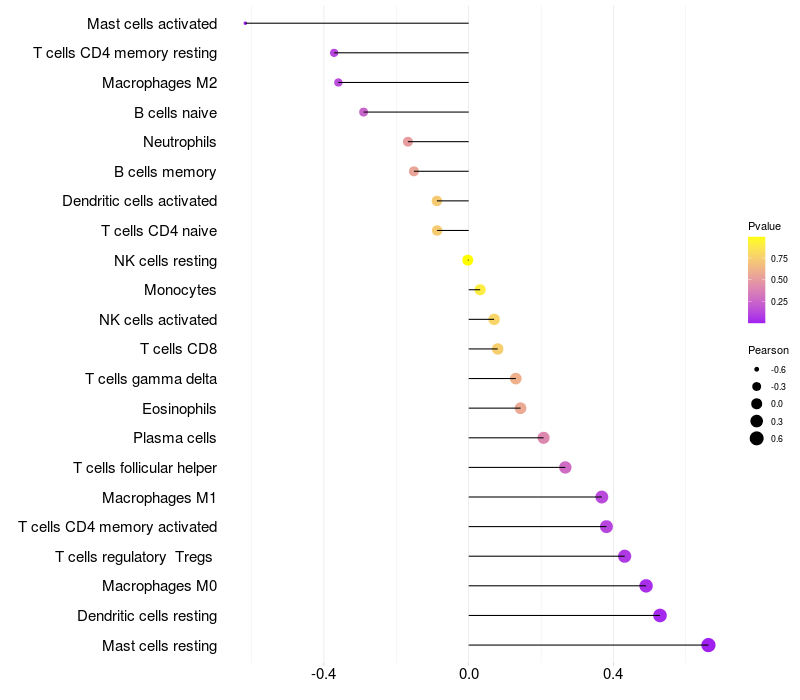The height and width of the screenshot is (700, 800).
Task: Select the Mast cells activated tiny dot
Action: [x=246, y=23]
